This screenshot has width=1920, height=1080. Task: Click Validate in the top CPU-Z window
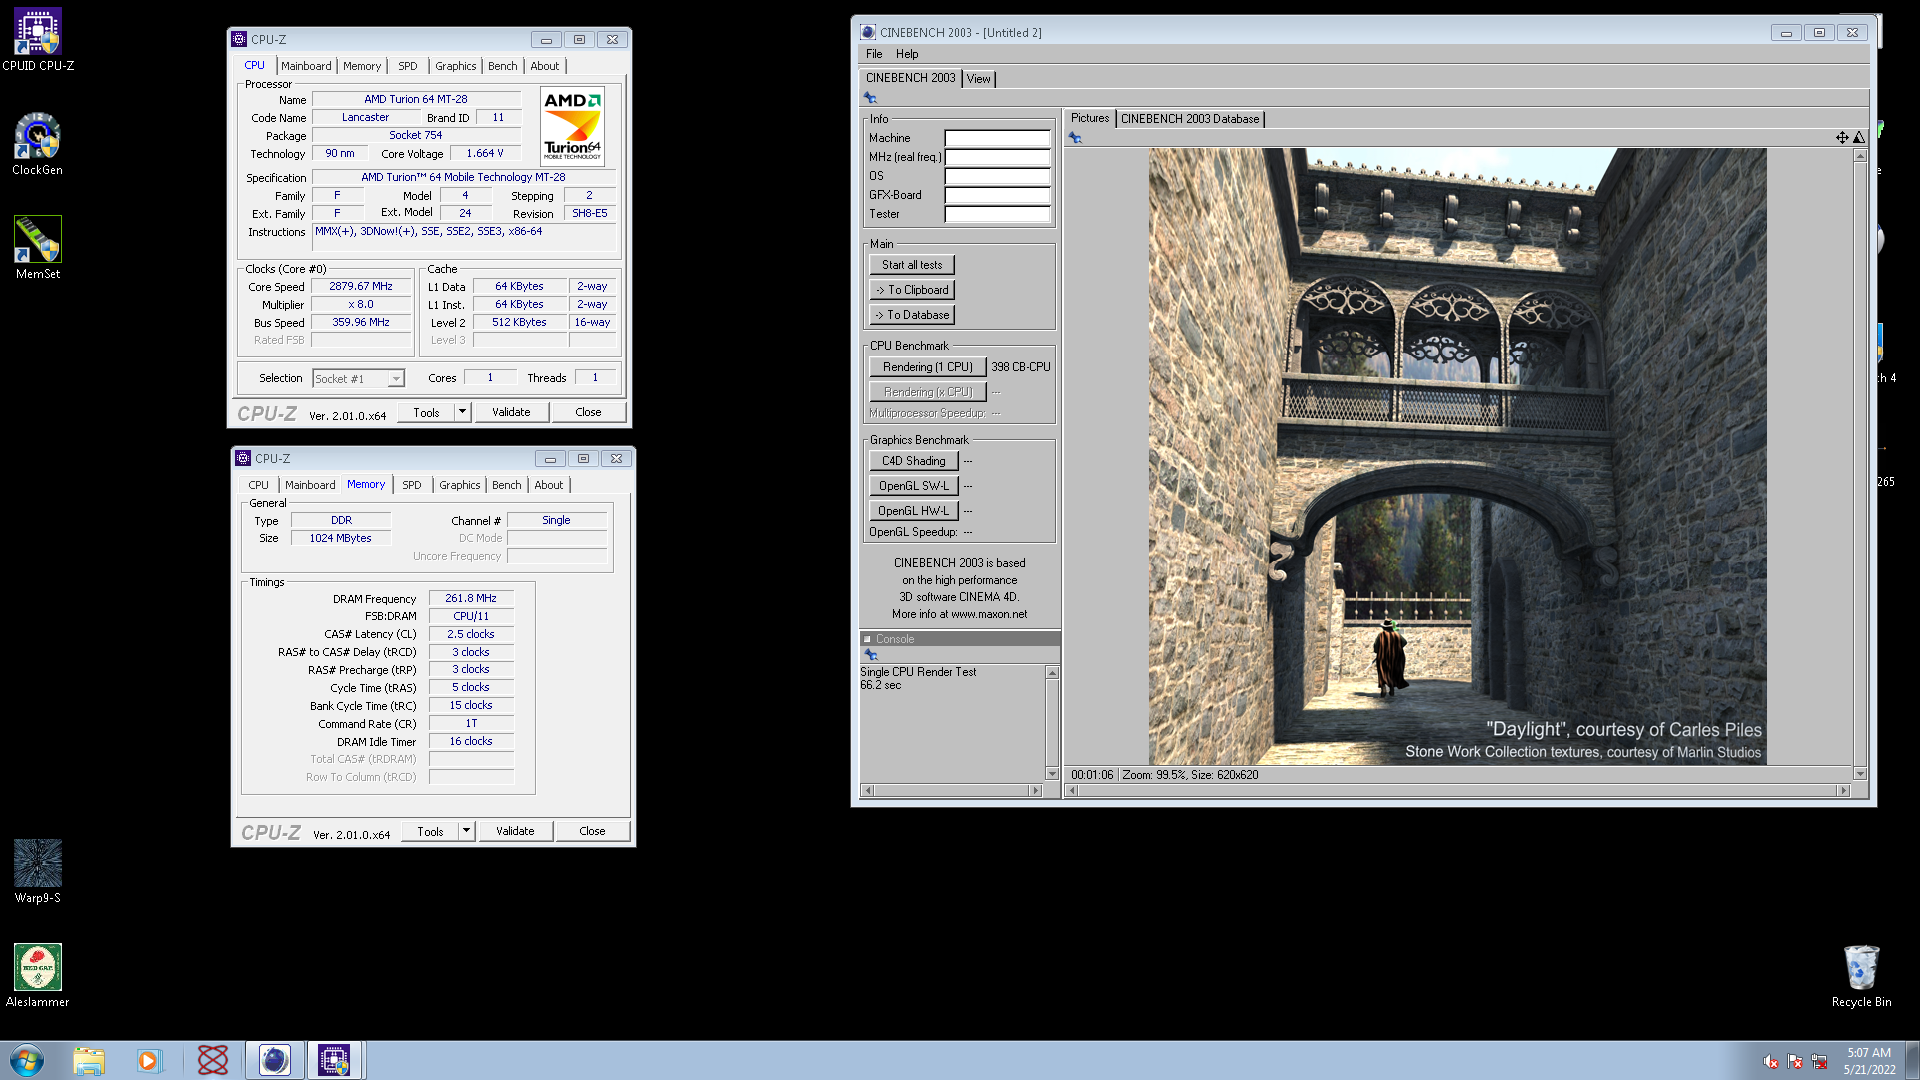[512, 412]
